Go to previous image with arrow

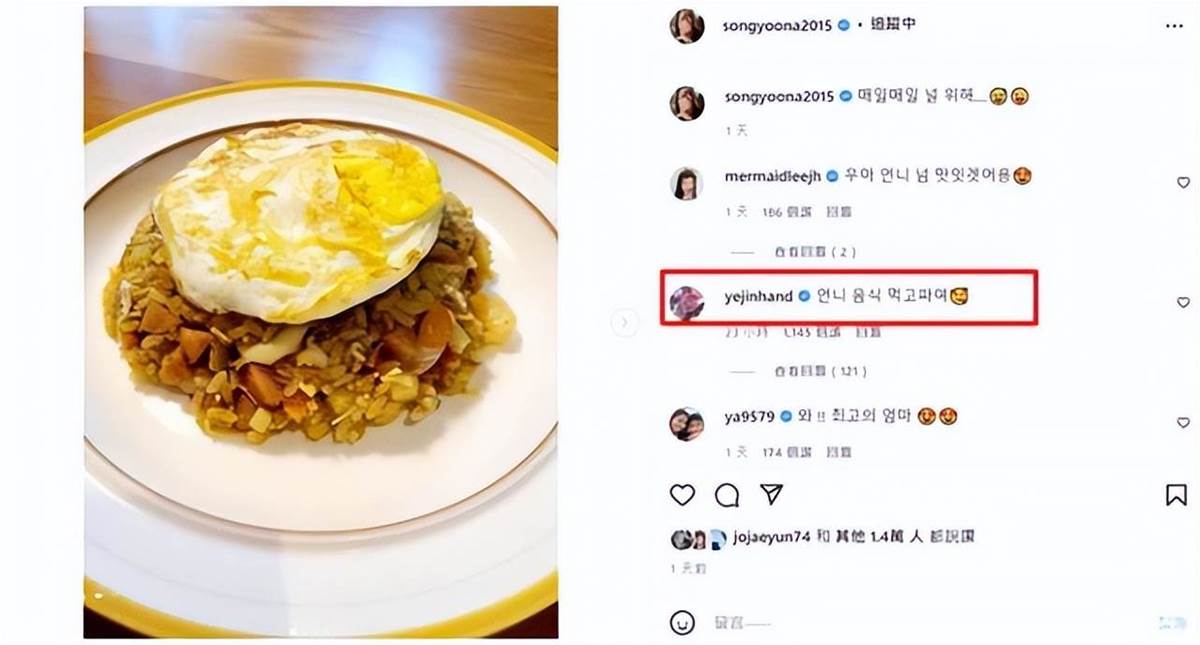point(624,322)
